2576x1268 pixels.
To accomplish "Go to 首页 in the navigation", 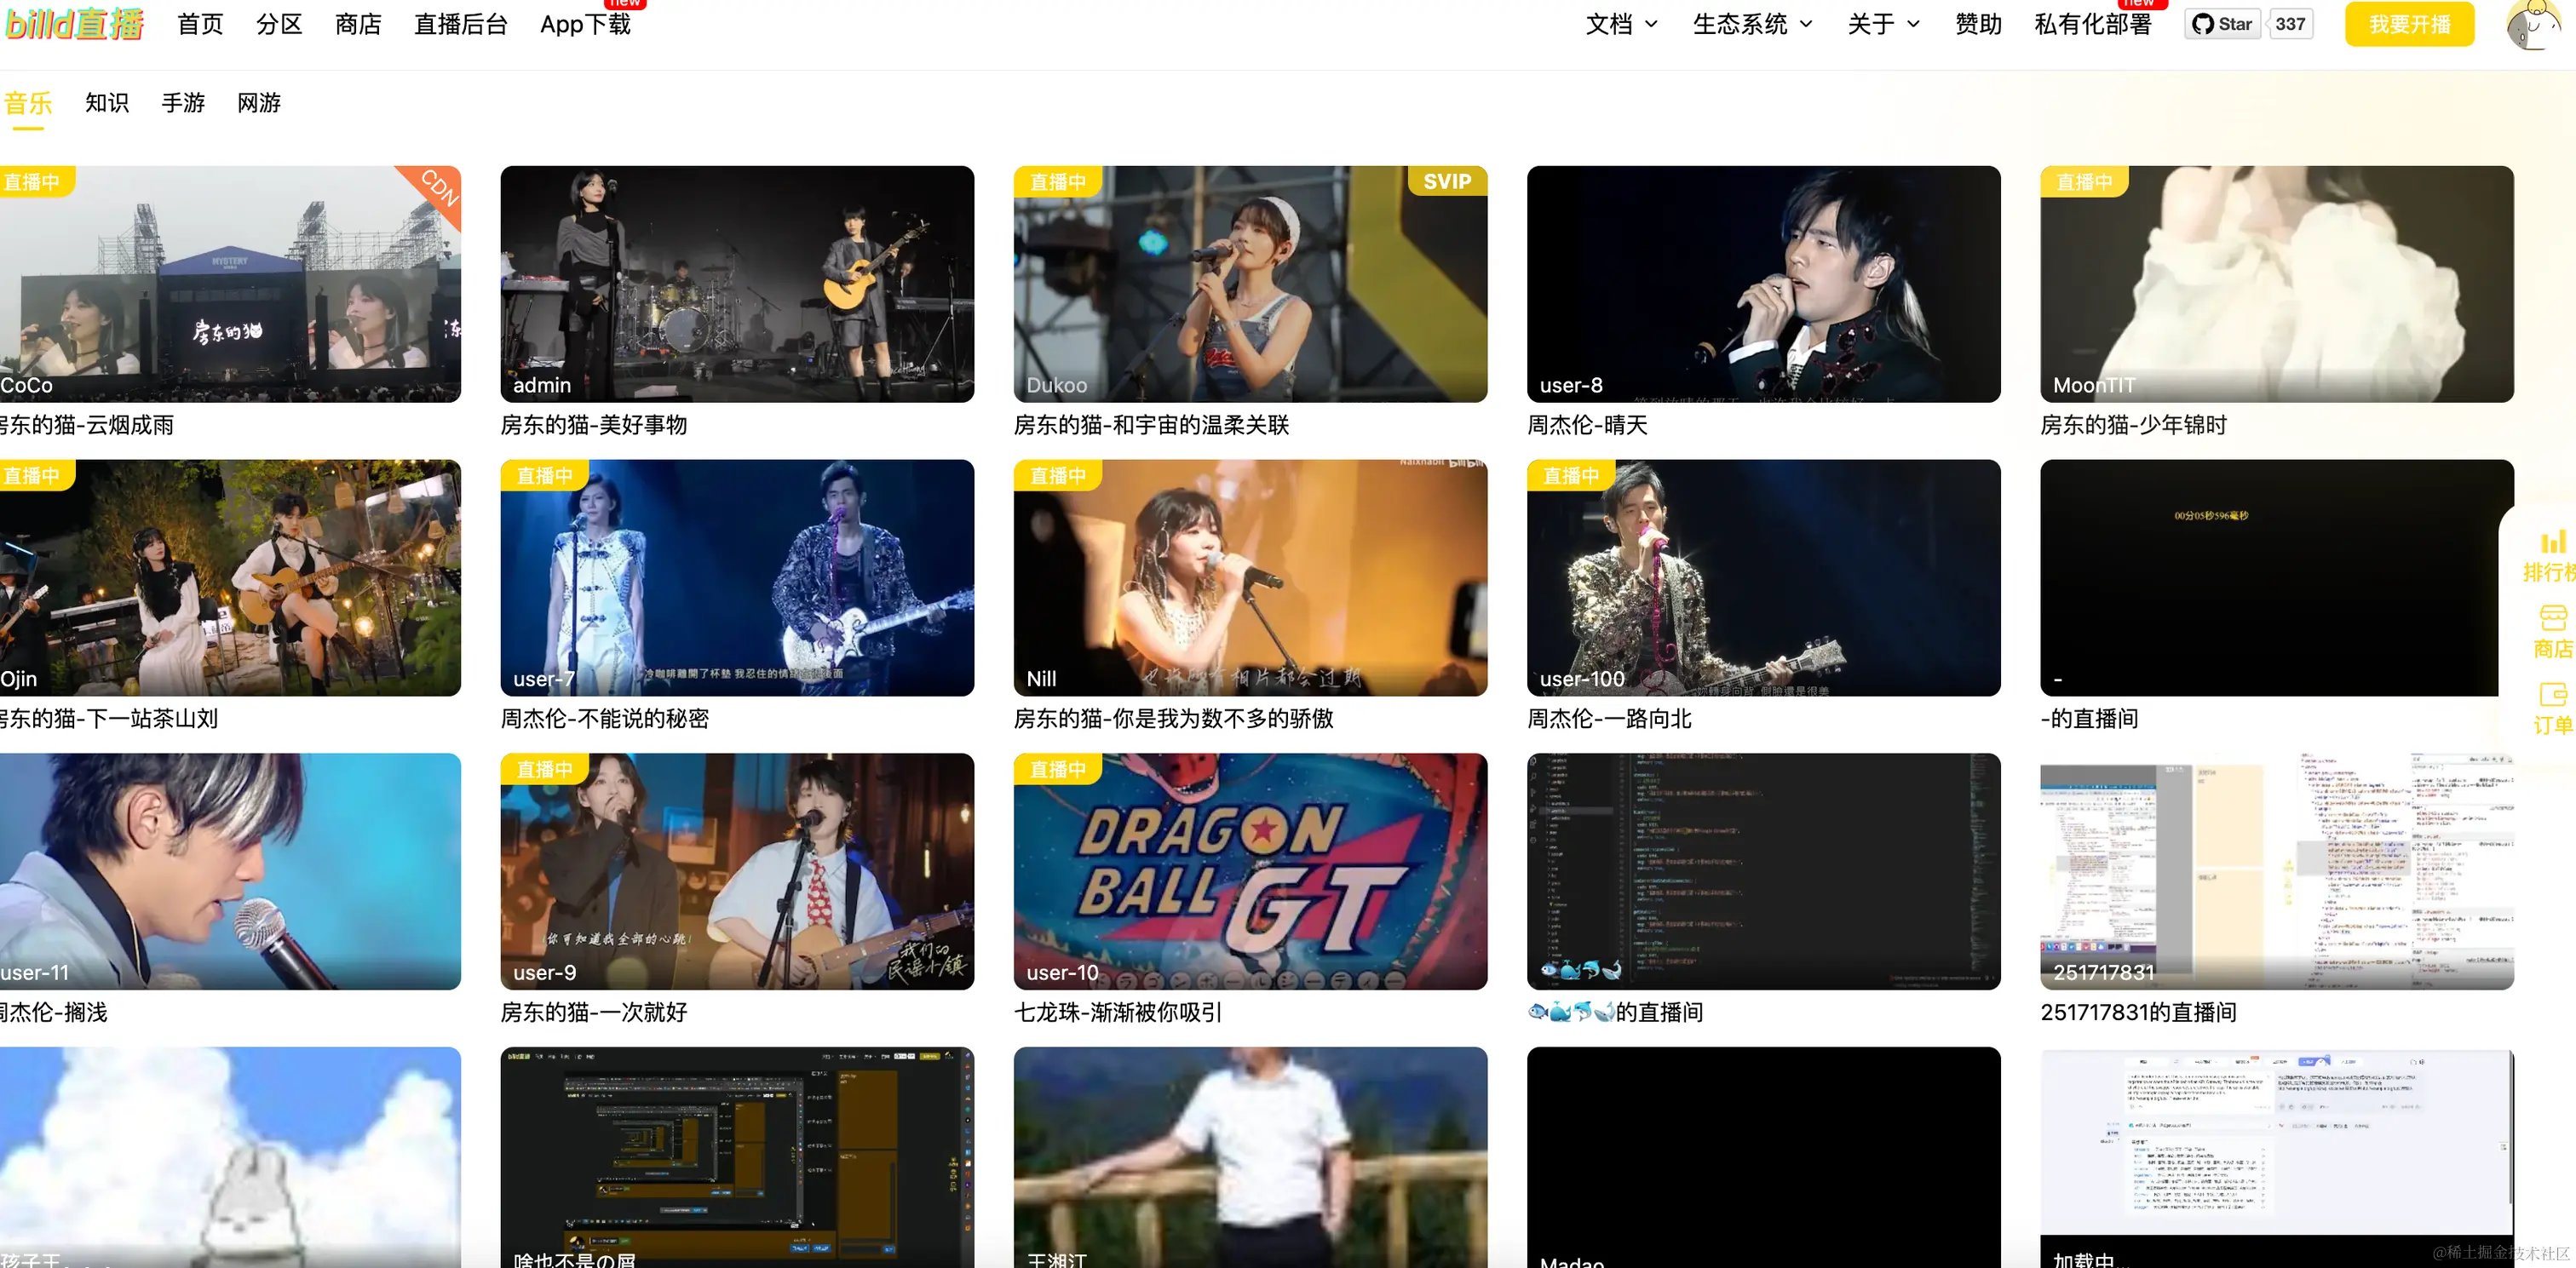I will [x=200, y=24].
